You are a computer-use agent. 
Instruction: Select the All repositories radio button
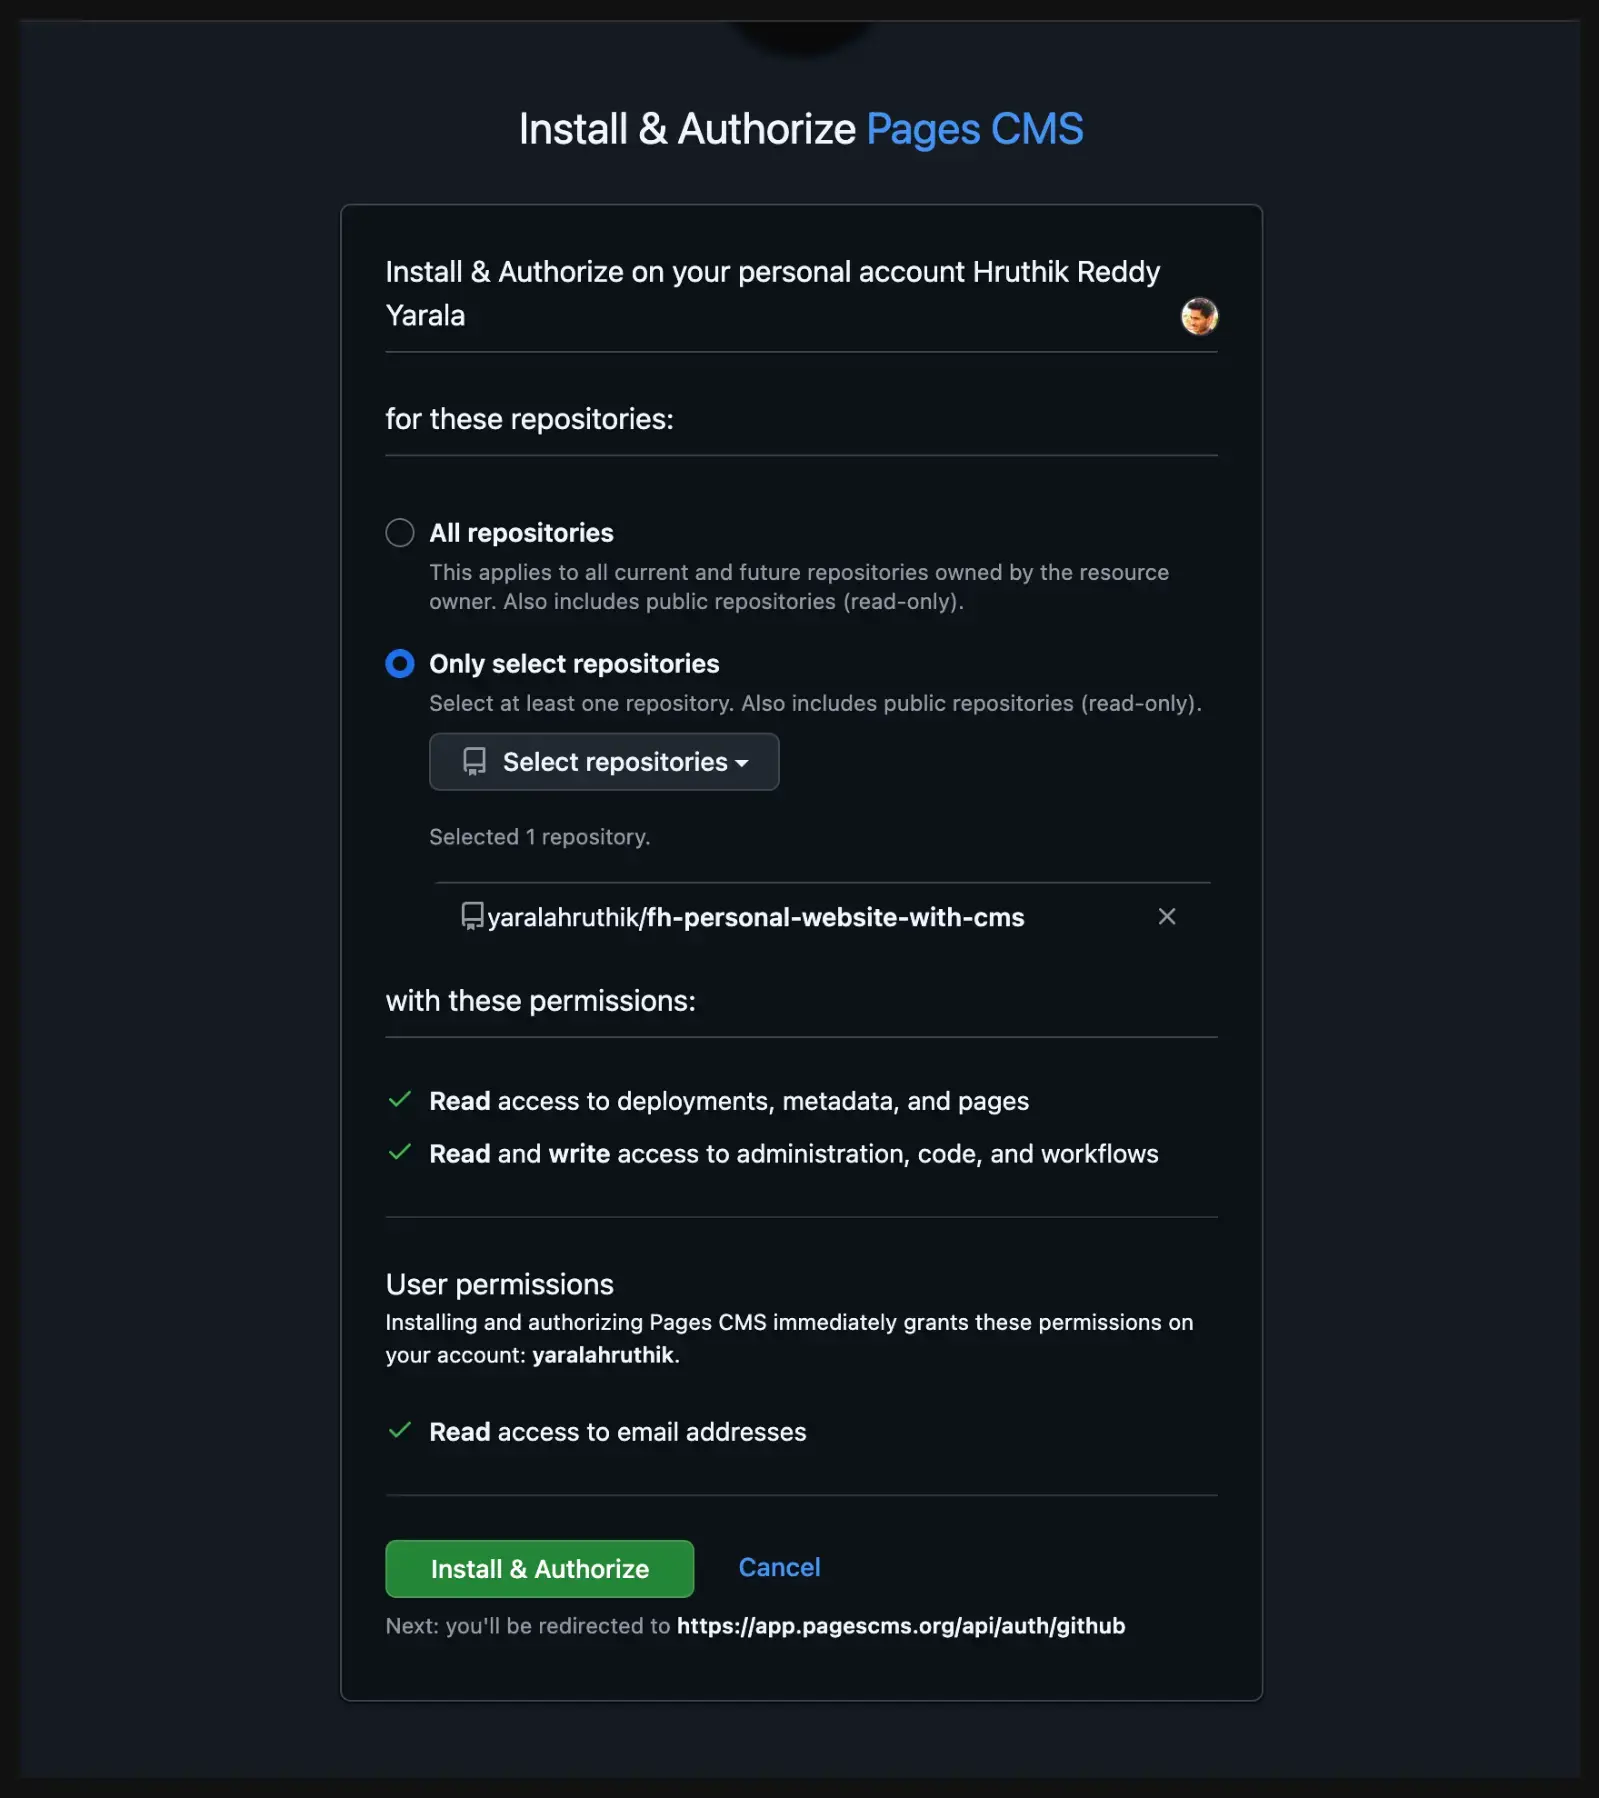coord(399,533)
